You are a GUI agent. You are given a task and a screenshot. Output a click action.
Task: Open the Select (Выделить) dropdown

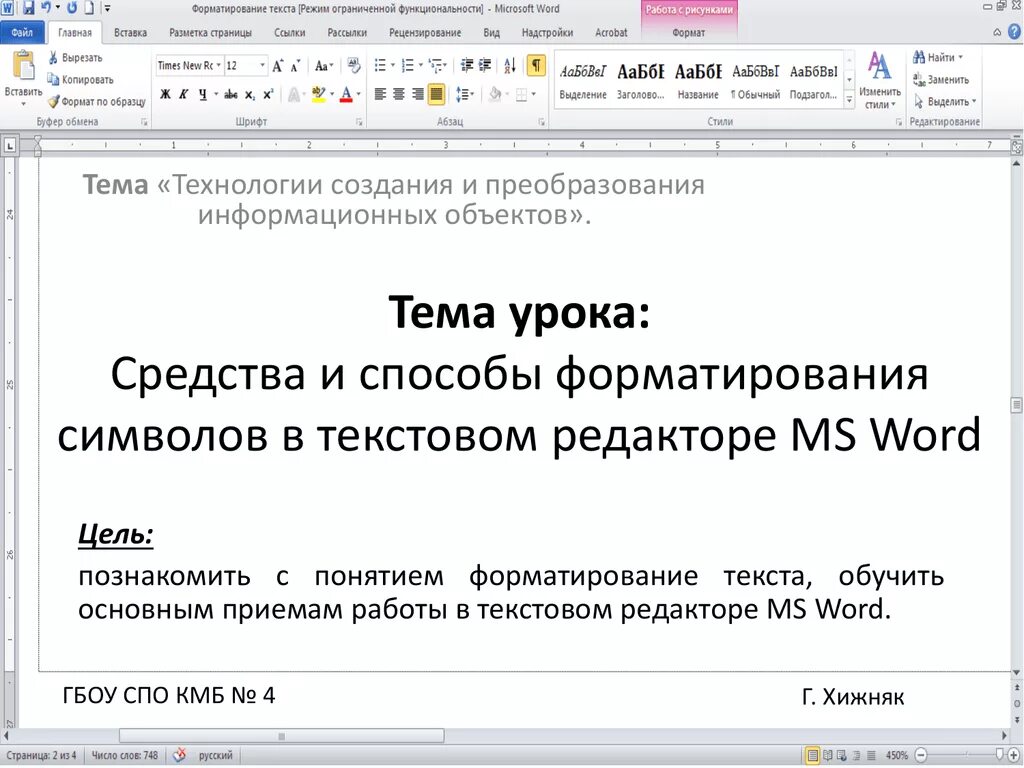945,102
